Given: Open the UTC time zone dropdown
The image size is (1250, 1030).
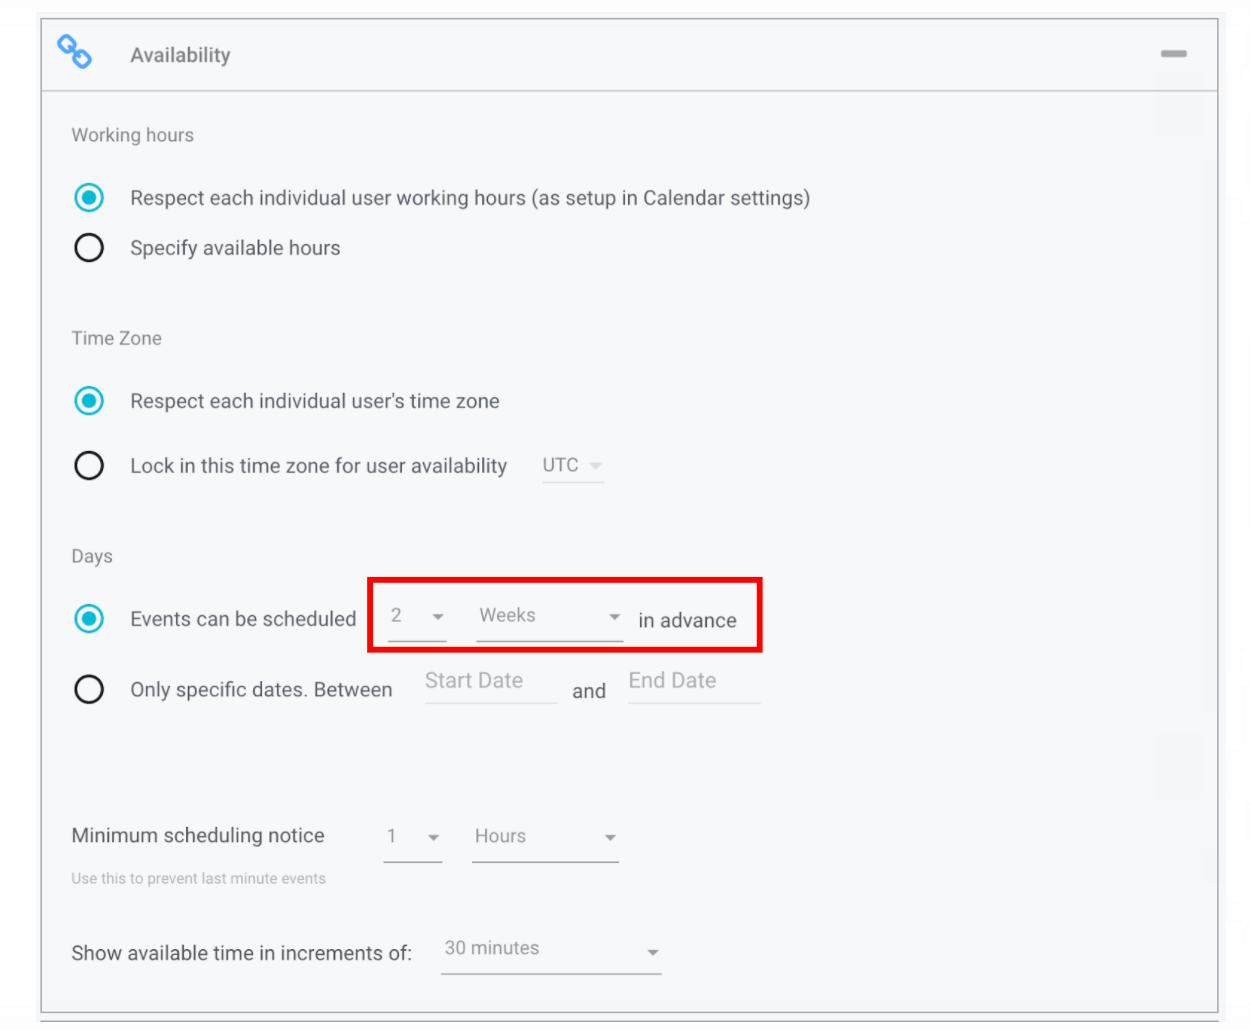Looking at the screenshot, I should coord(572,466).
